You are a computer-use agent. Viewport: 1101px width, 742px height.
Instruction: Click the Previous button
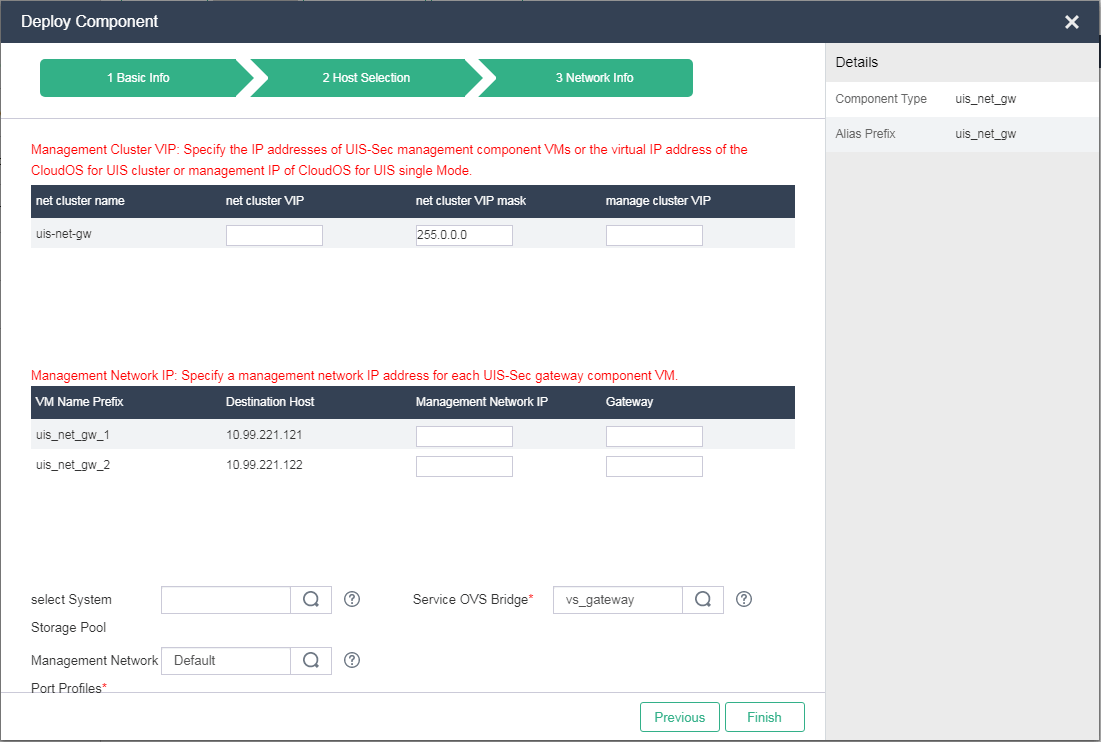[x=679, y=716]
